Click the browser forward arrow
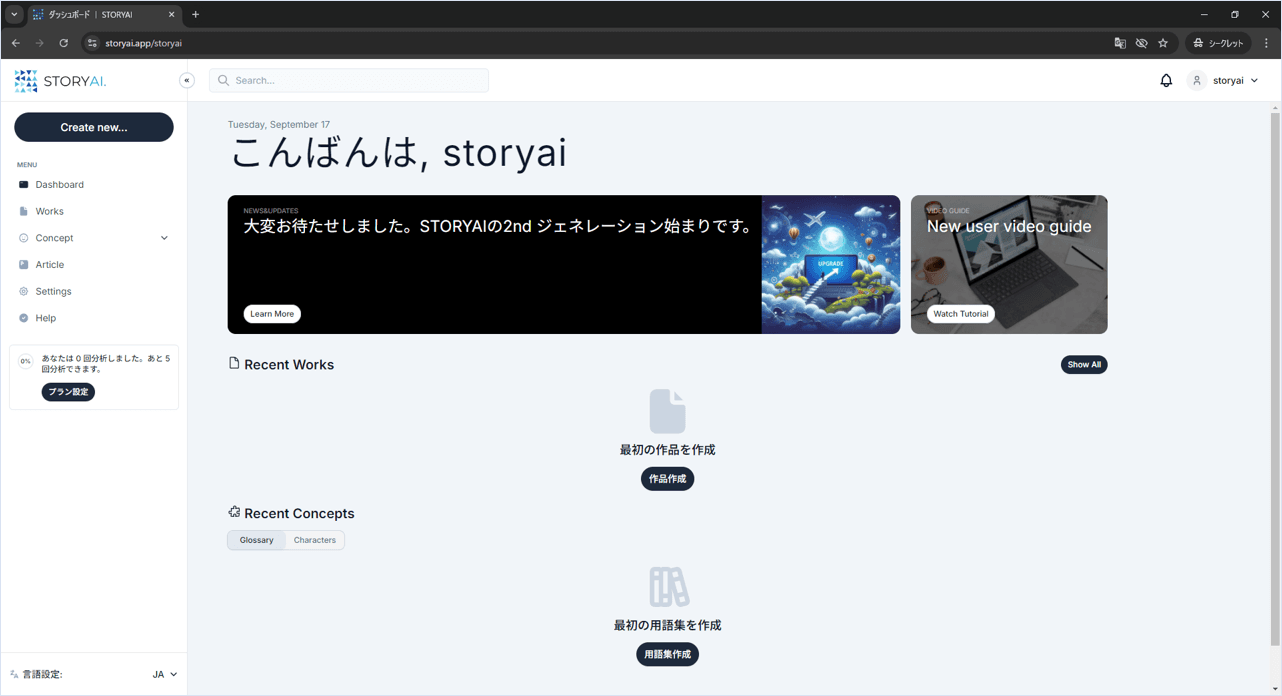1282x696 pixels. (x=40, y=43)
